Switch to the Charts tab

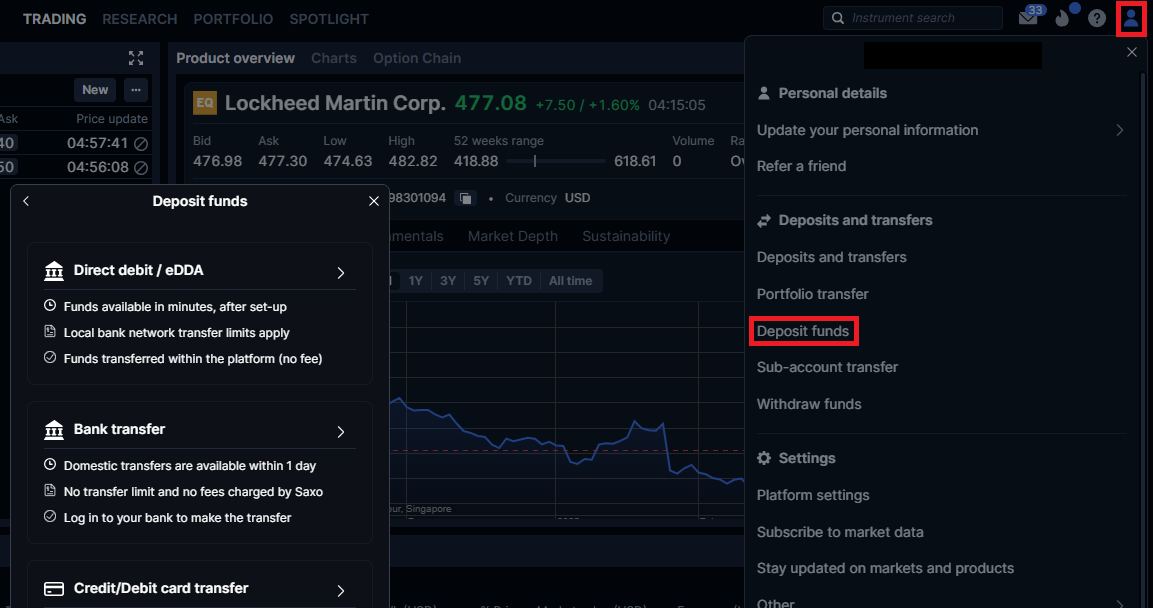pos(334,58)
